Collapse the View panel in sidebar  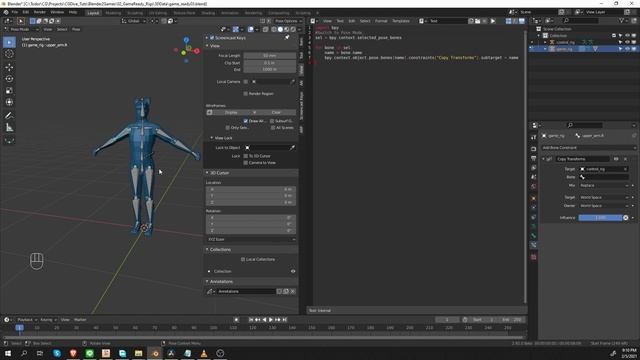tap(207, 46)
